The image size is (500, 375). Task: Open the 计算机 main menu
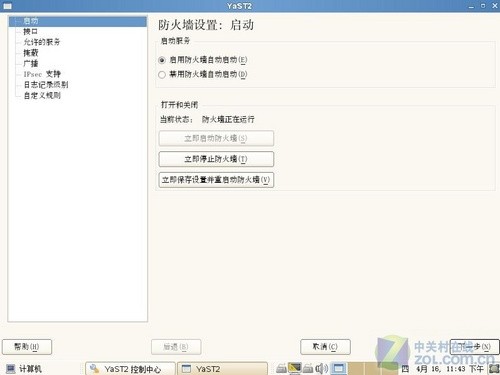pos(24,369)
